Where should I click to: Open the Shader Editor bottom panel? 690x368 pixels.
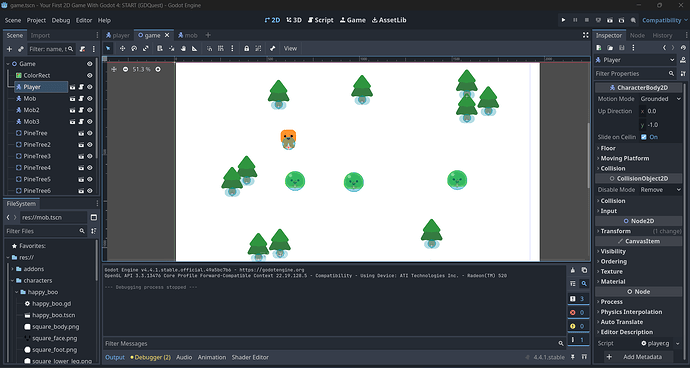coord(250,357)
